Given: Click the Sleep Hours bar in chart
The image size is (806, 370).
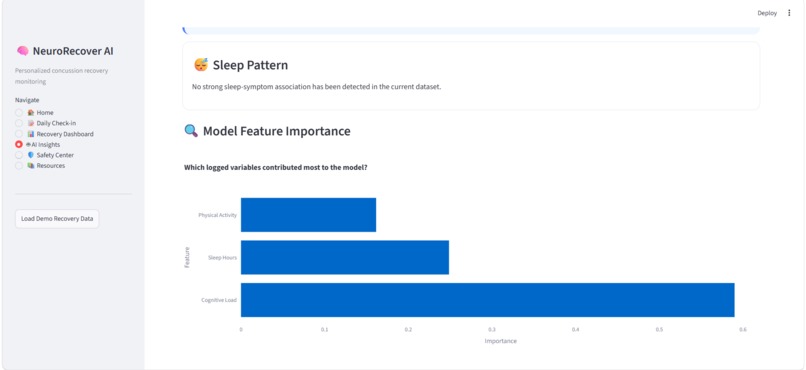Looking at the screenshot, I should (x=345, y=257).
